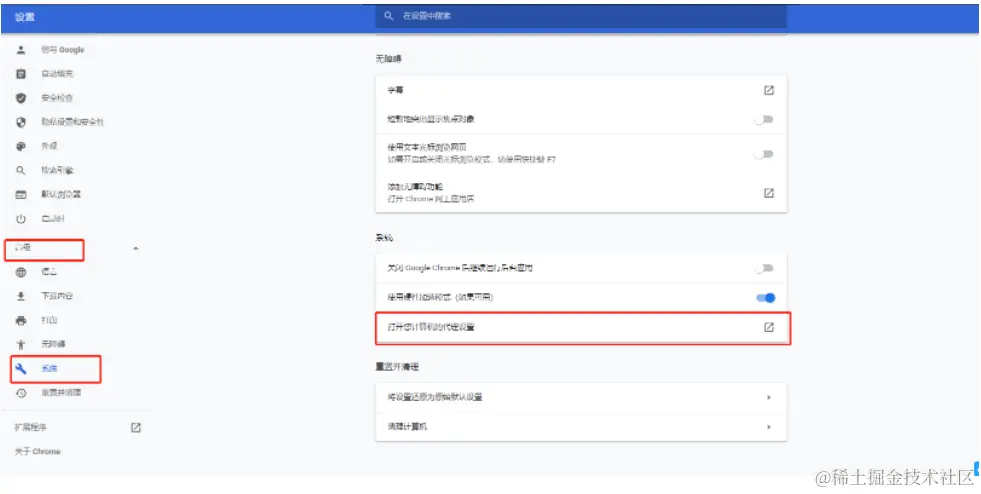Open Captions via its external-link icon
Image resolution: width=981 pixels, height=494 pixels.
tap(769, 90)
